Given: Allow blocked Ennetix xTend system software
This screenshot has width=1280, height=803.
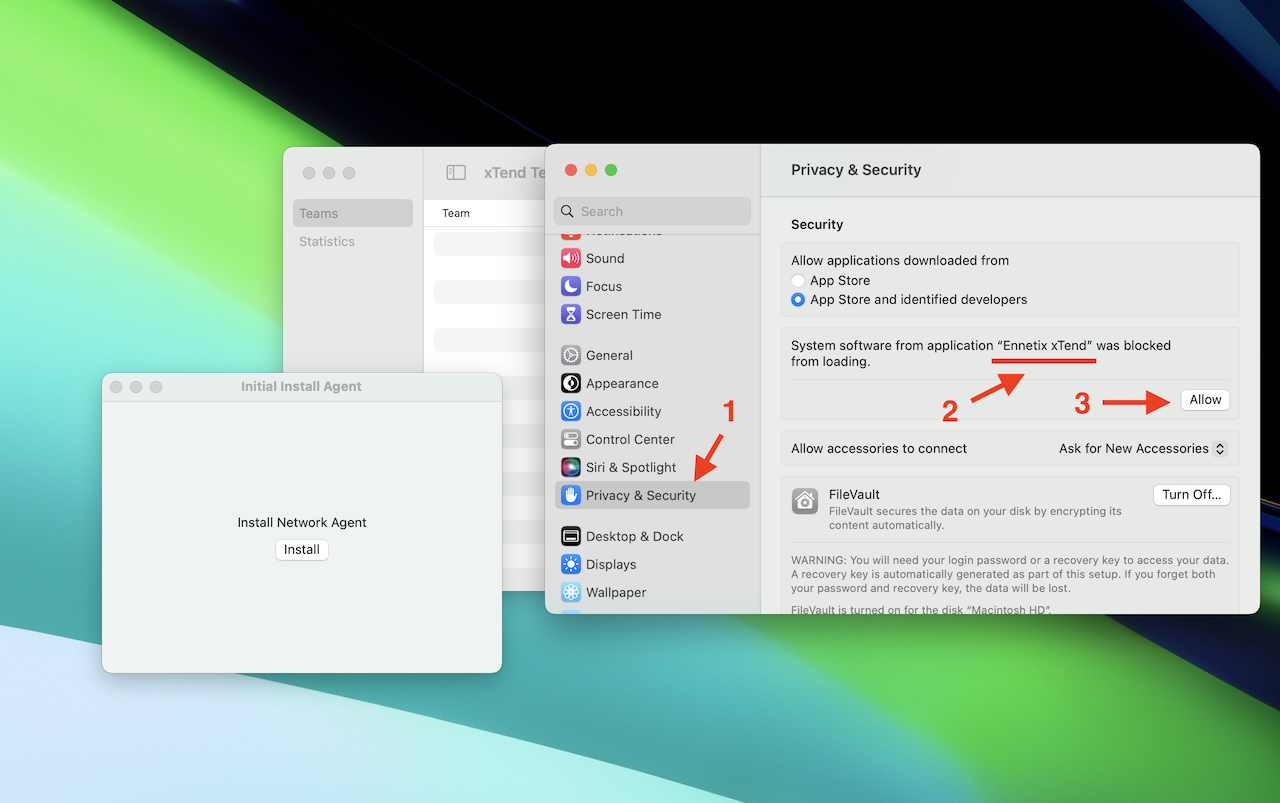Looking at the screenshot, I should point(1205,400).
